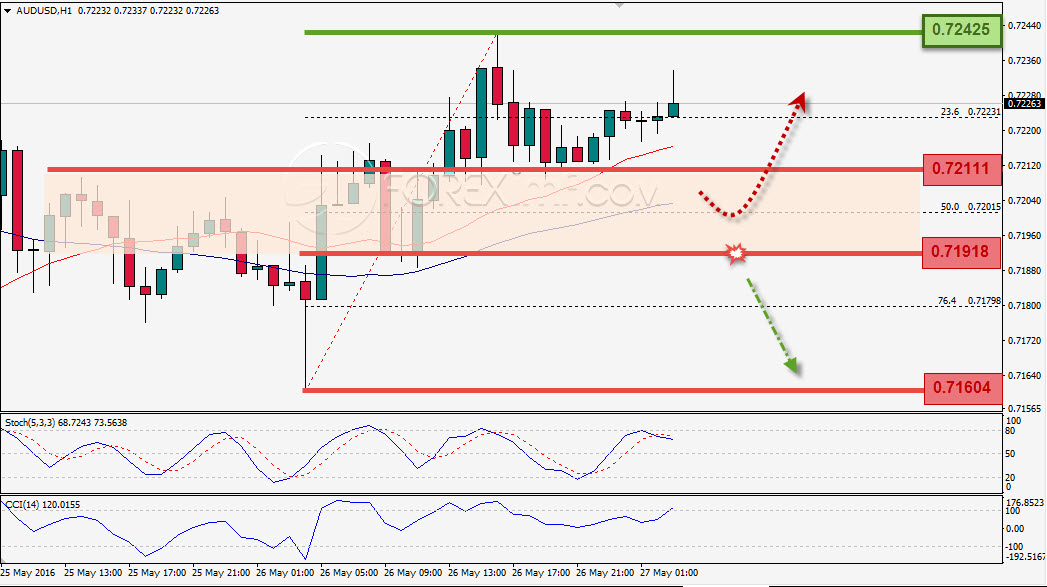The width and height of the screenshot is (1047, 587).
Task: Click 0.71960 on the price axis
Action: point(1024,236)
